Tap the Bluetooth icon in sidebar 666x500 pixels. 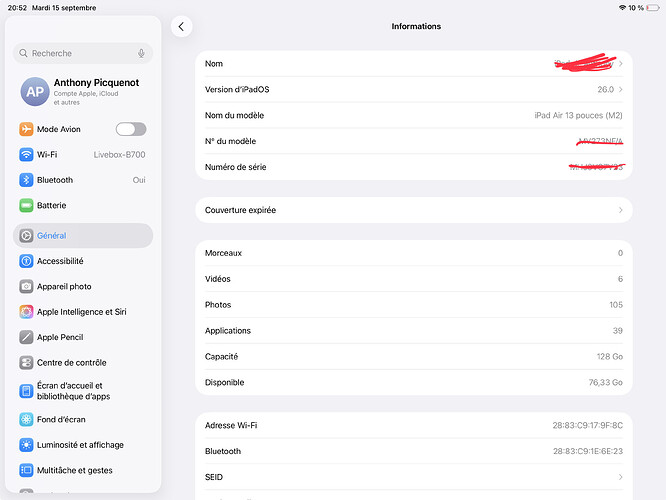click(x=26, y=180)
